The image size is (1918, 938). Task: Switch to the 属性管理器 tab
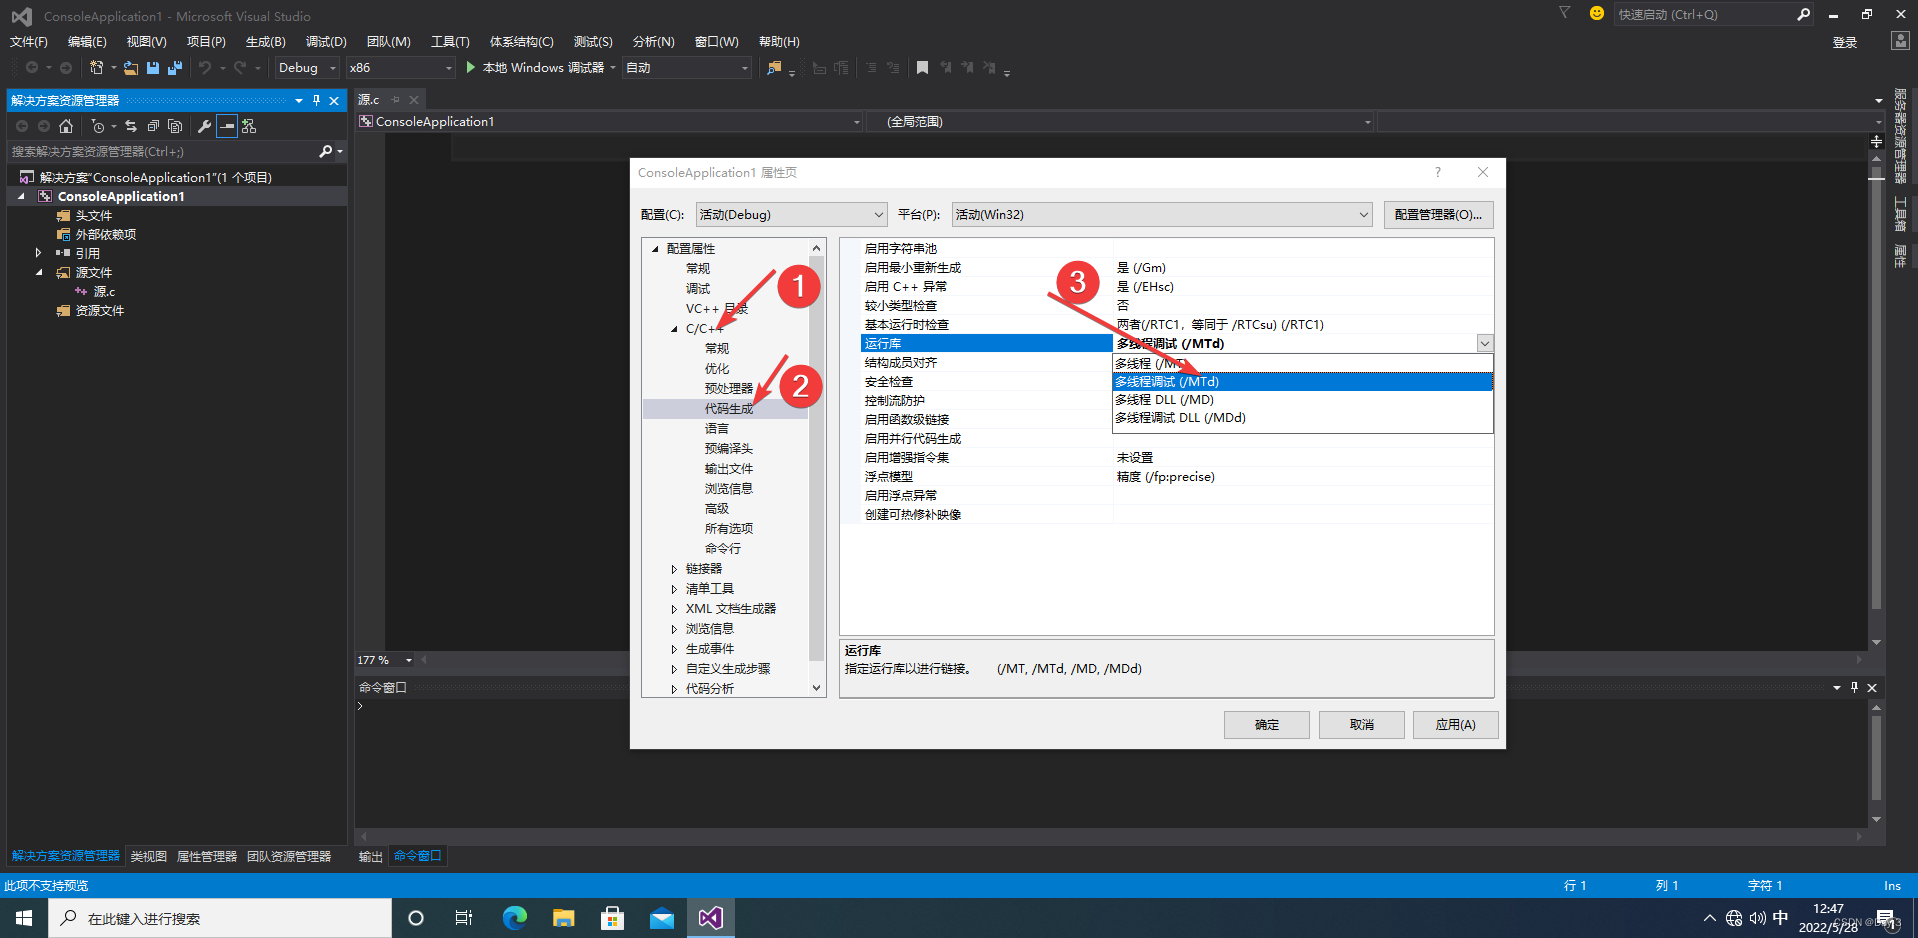pyautogui.click(x=207, y=856)
